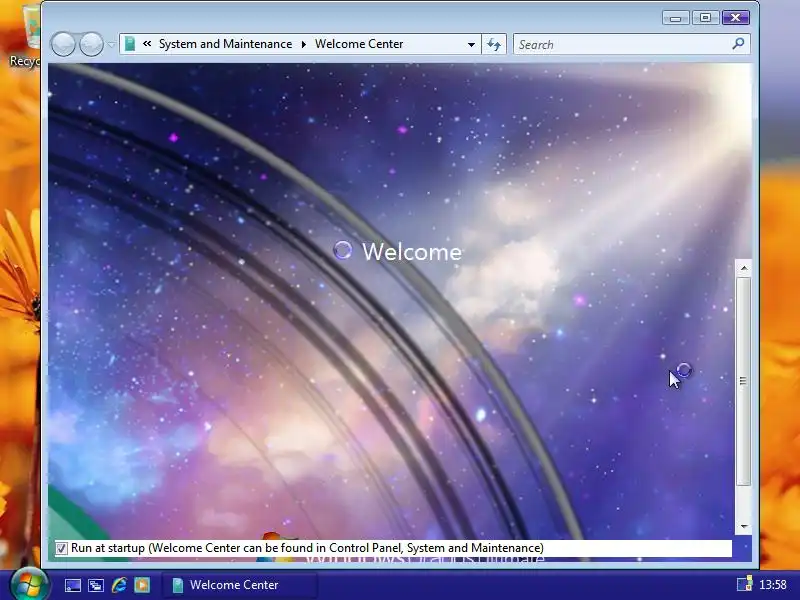Click Show Desktop in Quick Launch
Image resolution: width=800 pixels, height=600 pixels.
[72, 585]
